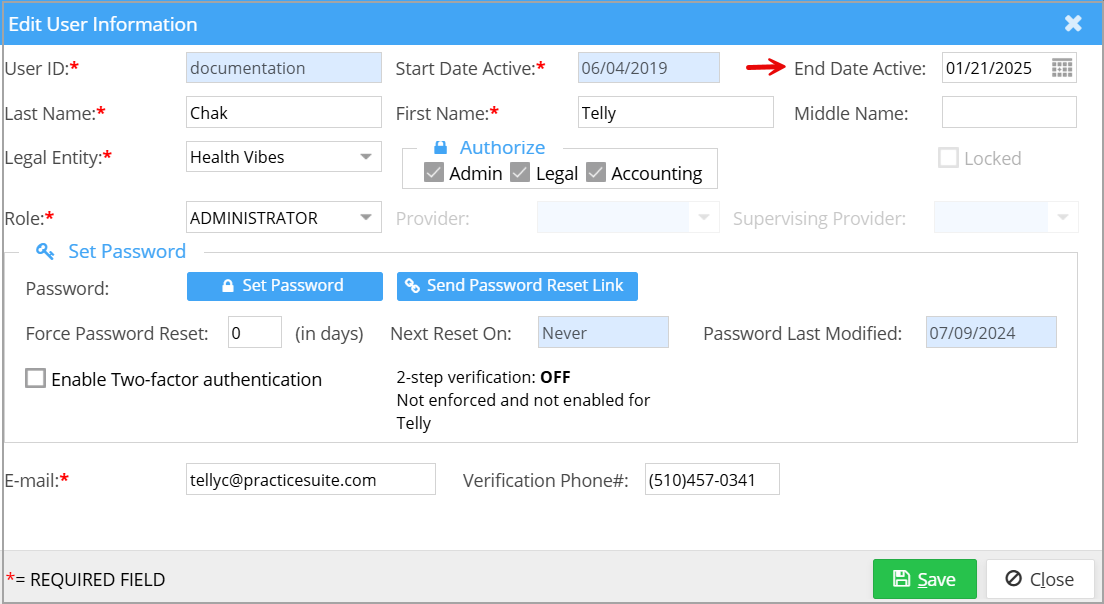Expand the Legal Entity dropdown
The width and height of the screenshot is (1104, 604).
point(366,157)
